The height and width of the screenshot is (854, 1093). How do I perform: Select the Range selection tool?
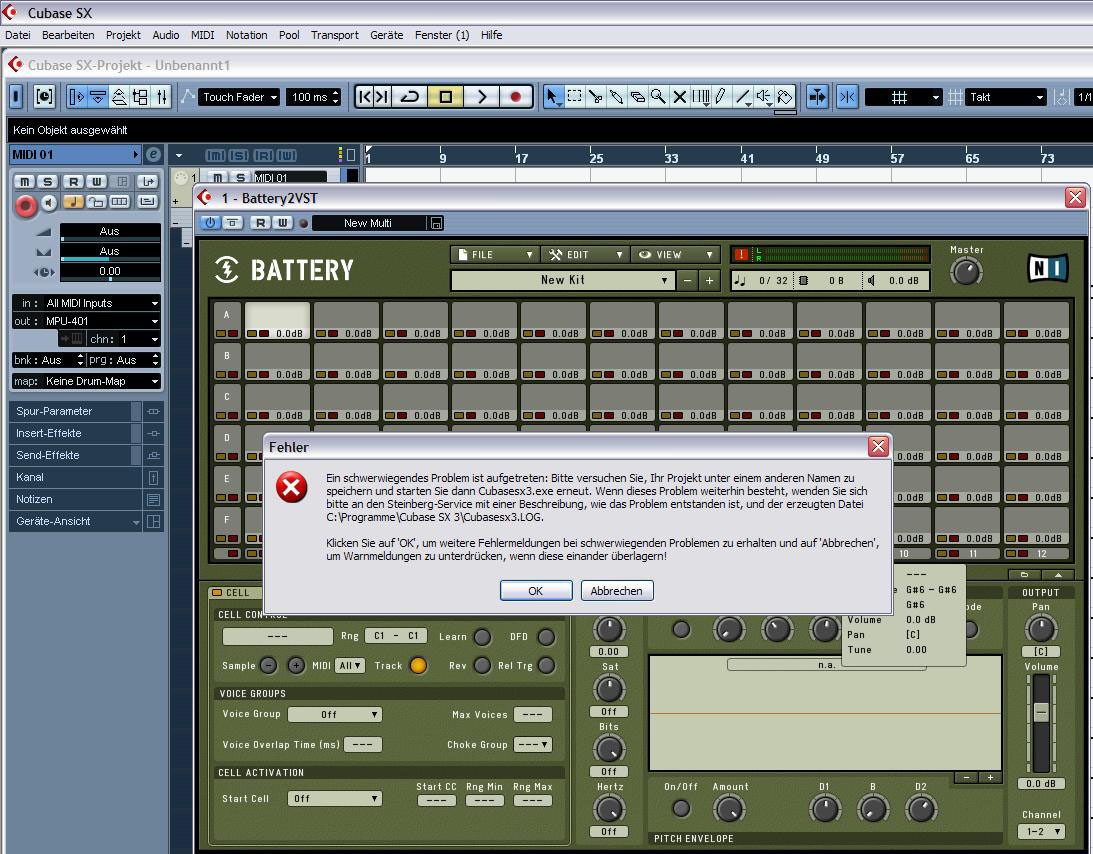click(574, 97)
